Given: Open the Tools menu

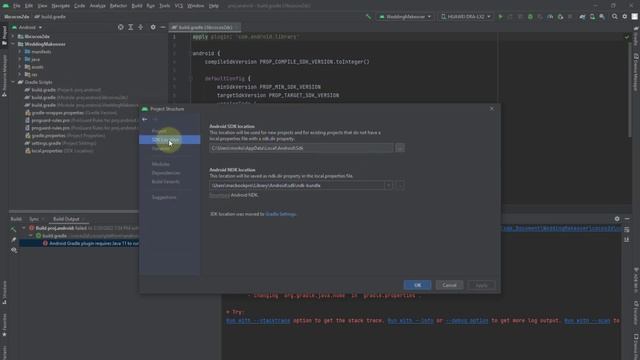Looking at the screenshot, I should 164,6.
